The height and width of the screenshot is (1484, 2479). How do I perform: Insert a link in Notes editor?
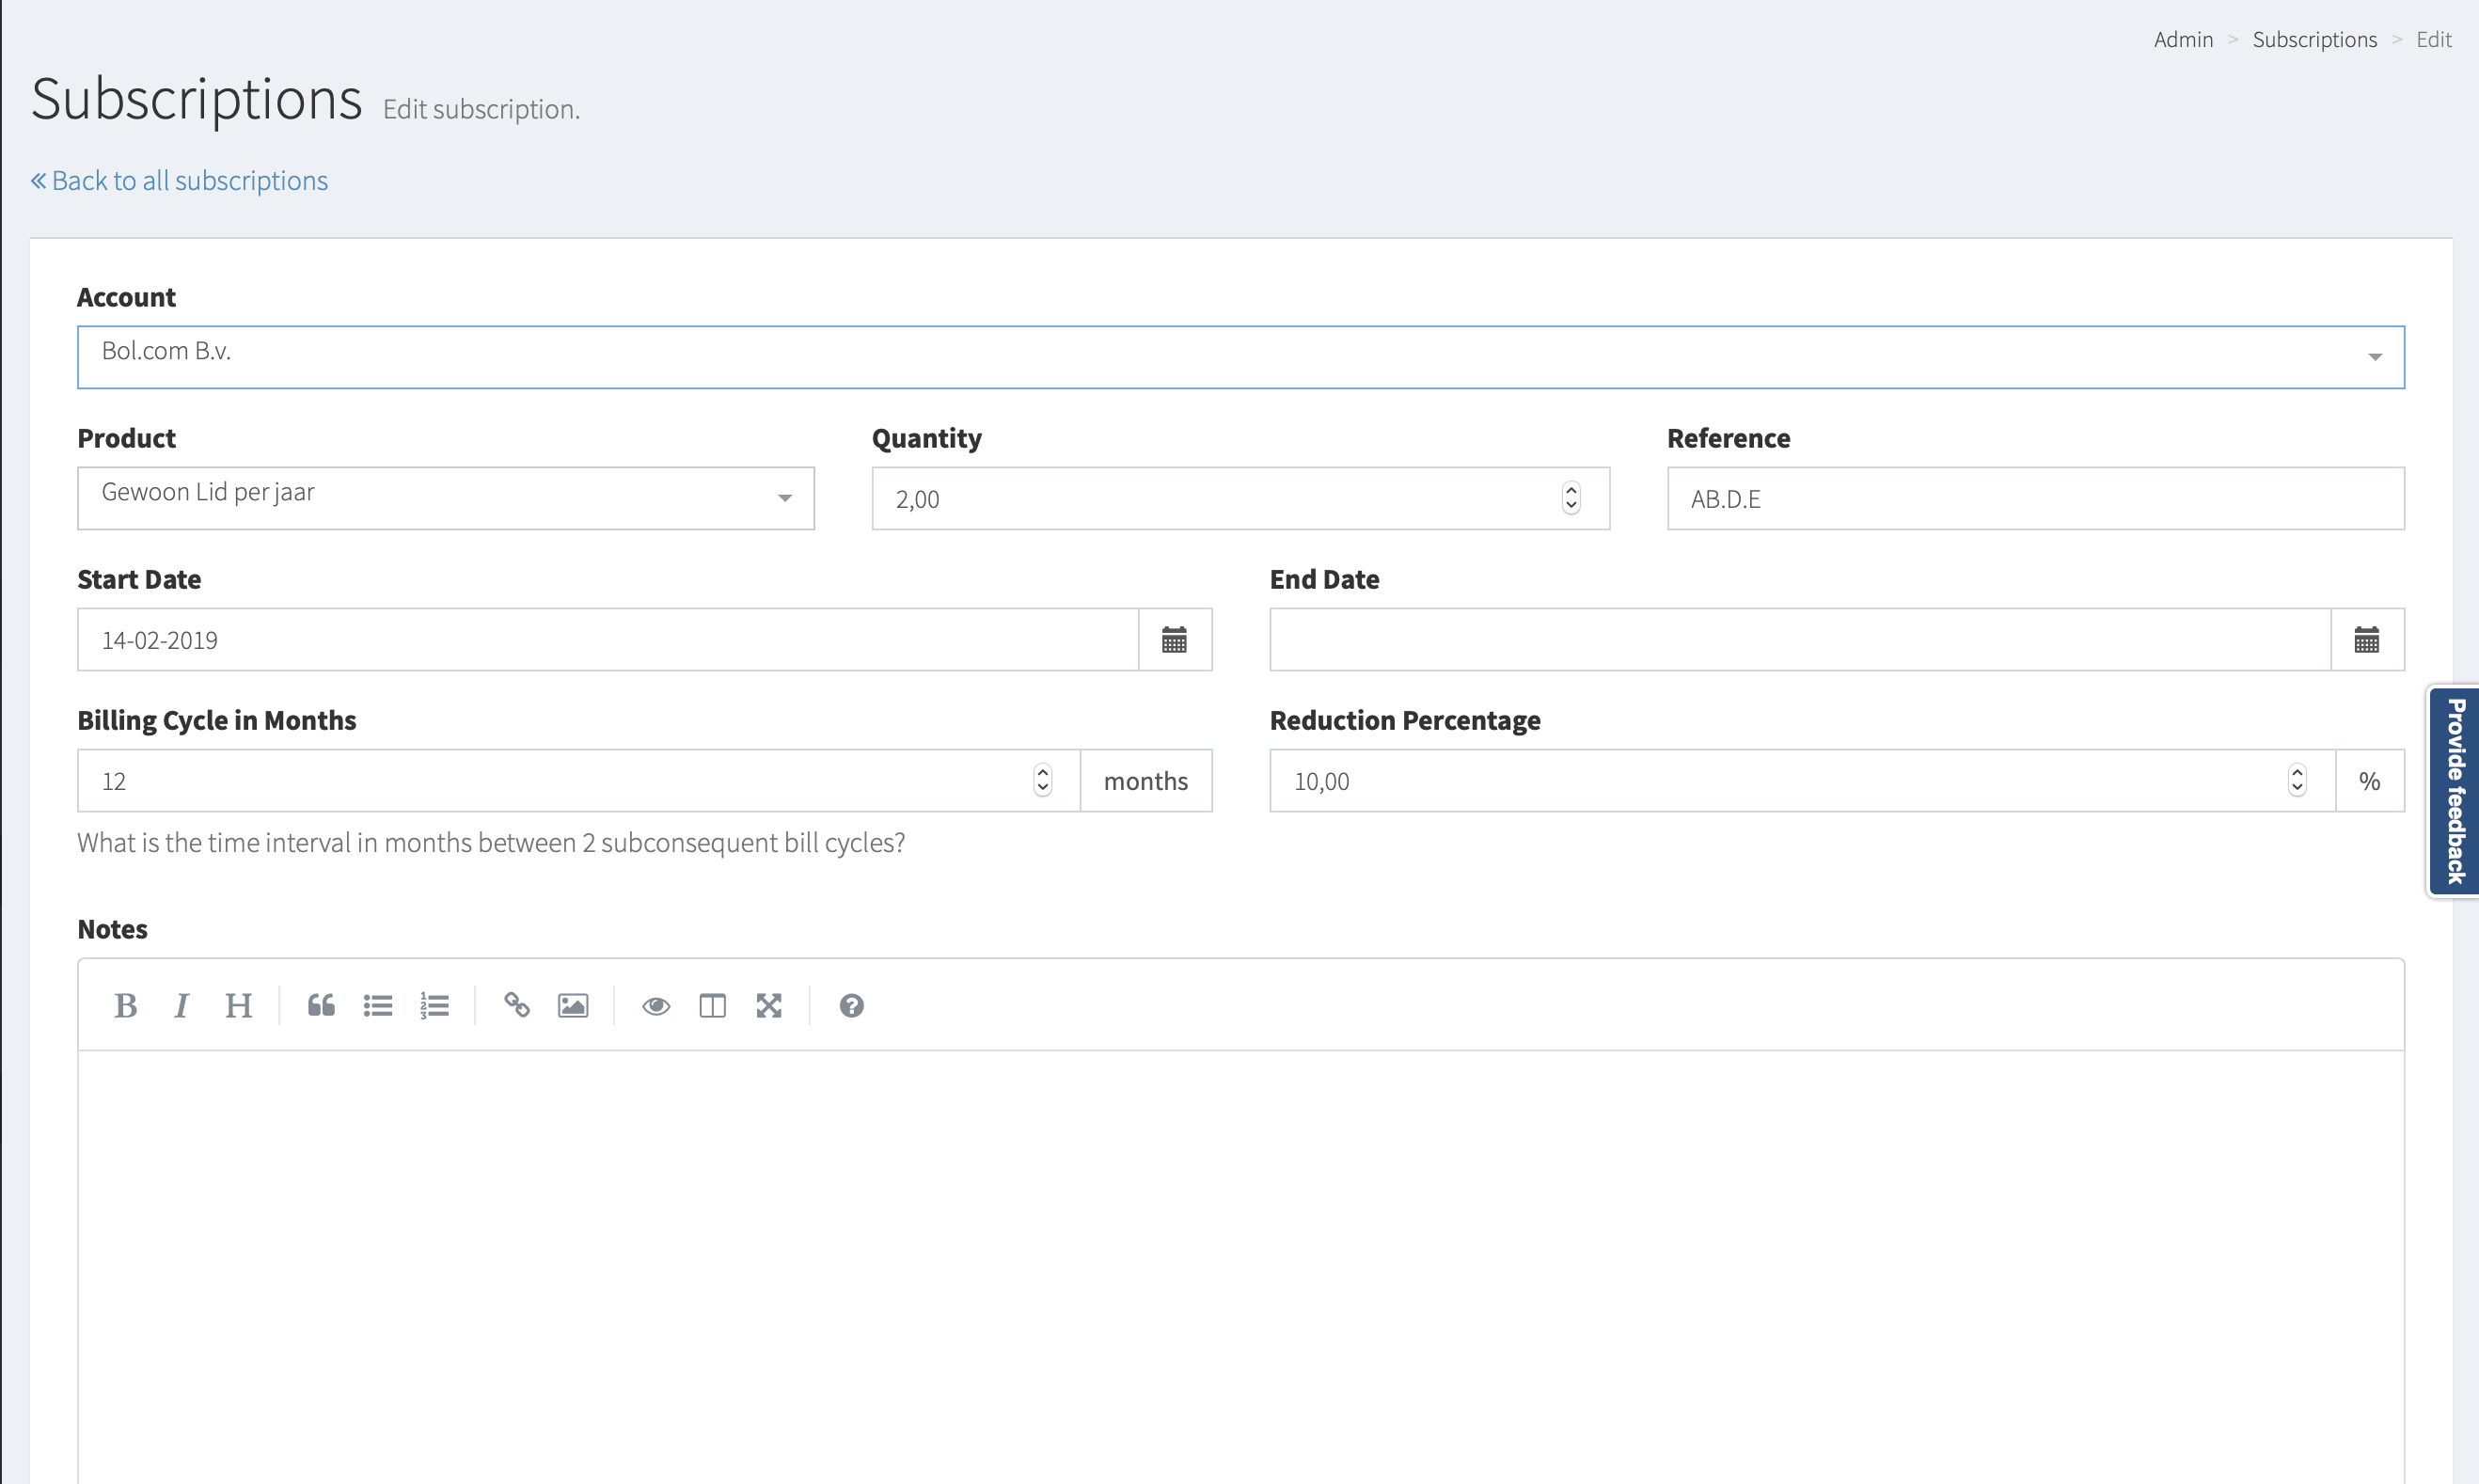click(517, 1005)
